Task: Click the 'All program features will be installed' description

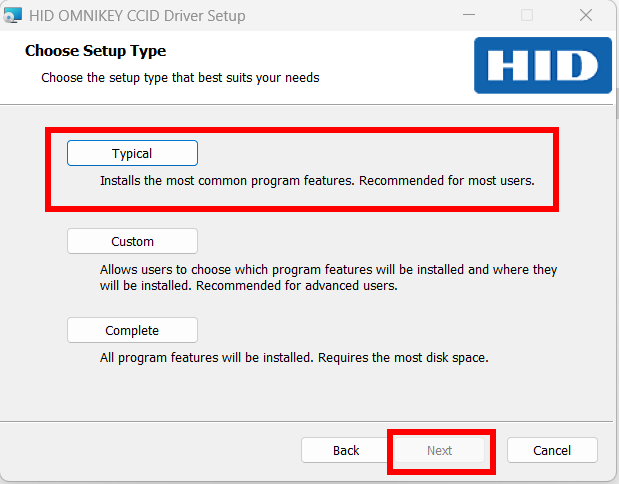Action: pyautogui.click(x=294, y=358)
